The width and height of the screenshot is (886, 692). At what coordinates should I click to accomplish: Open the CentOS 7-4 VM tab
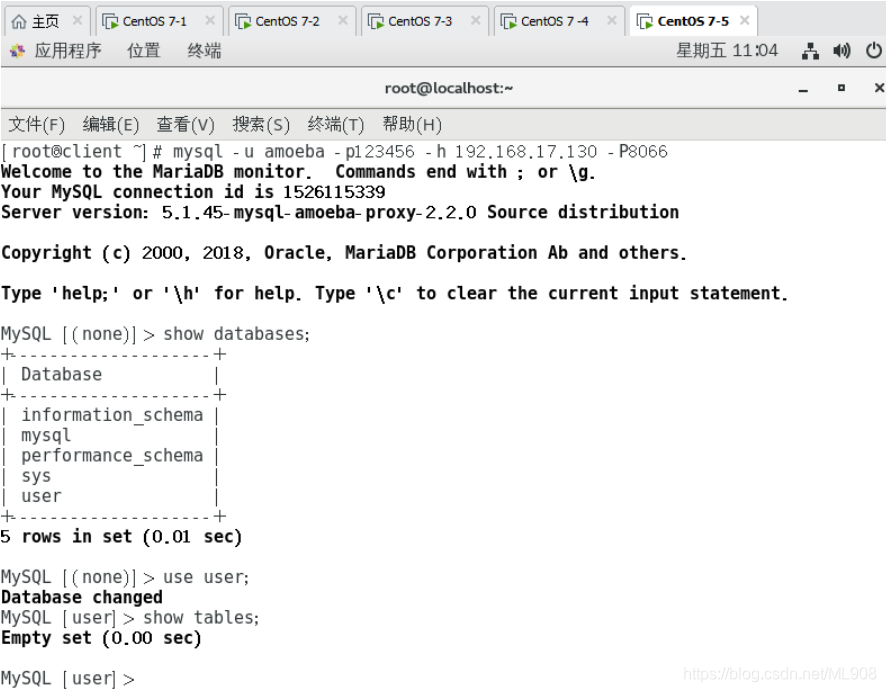(x=559, y=21)
